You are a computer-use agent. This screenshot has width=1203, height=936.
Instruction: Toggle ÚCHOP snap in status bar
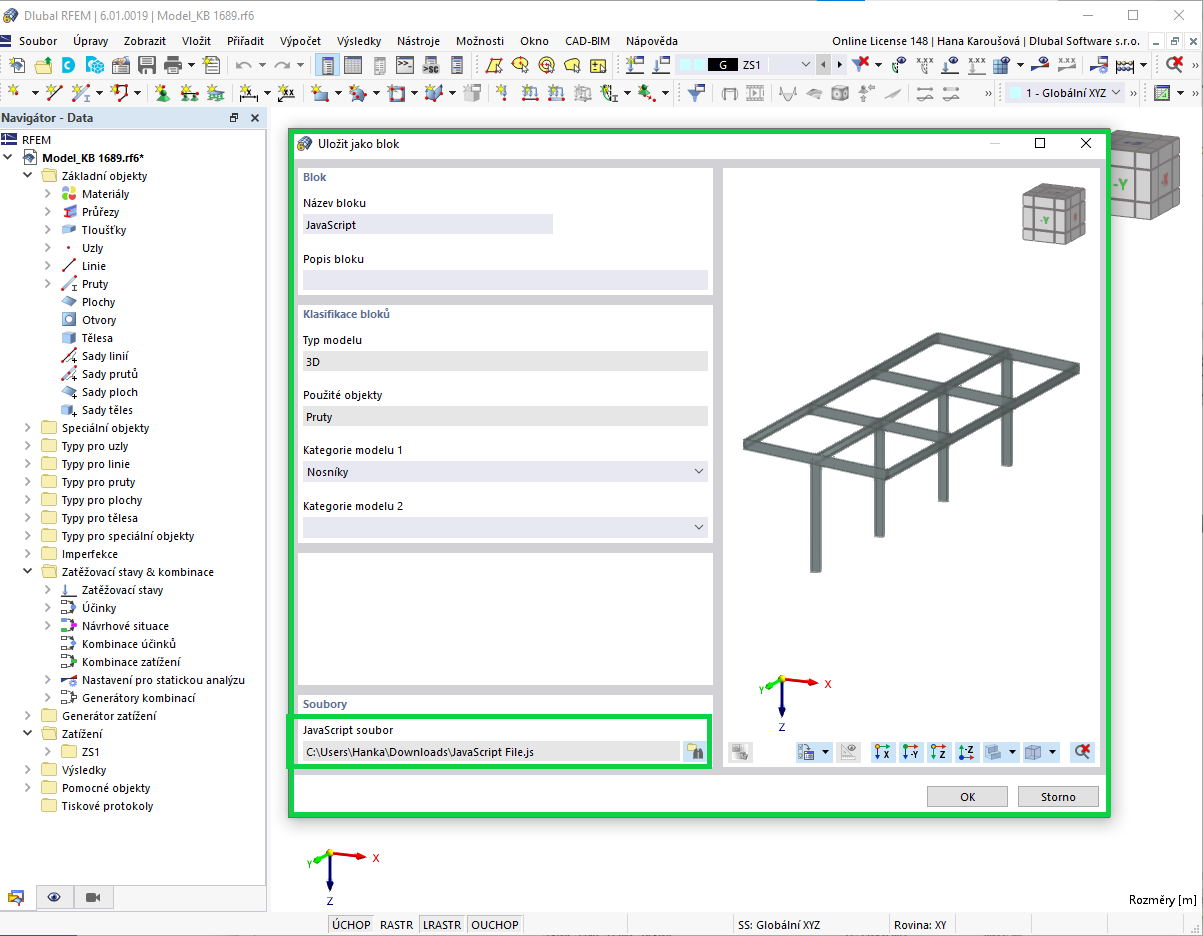351,925
